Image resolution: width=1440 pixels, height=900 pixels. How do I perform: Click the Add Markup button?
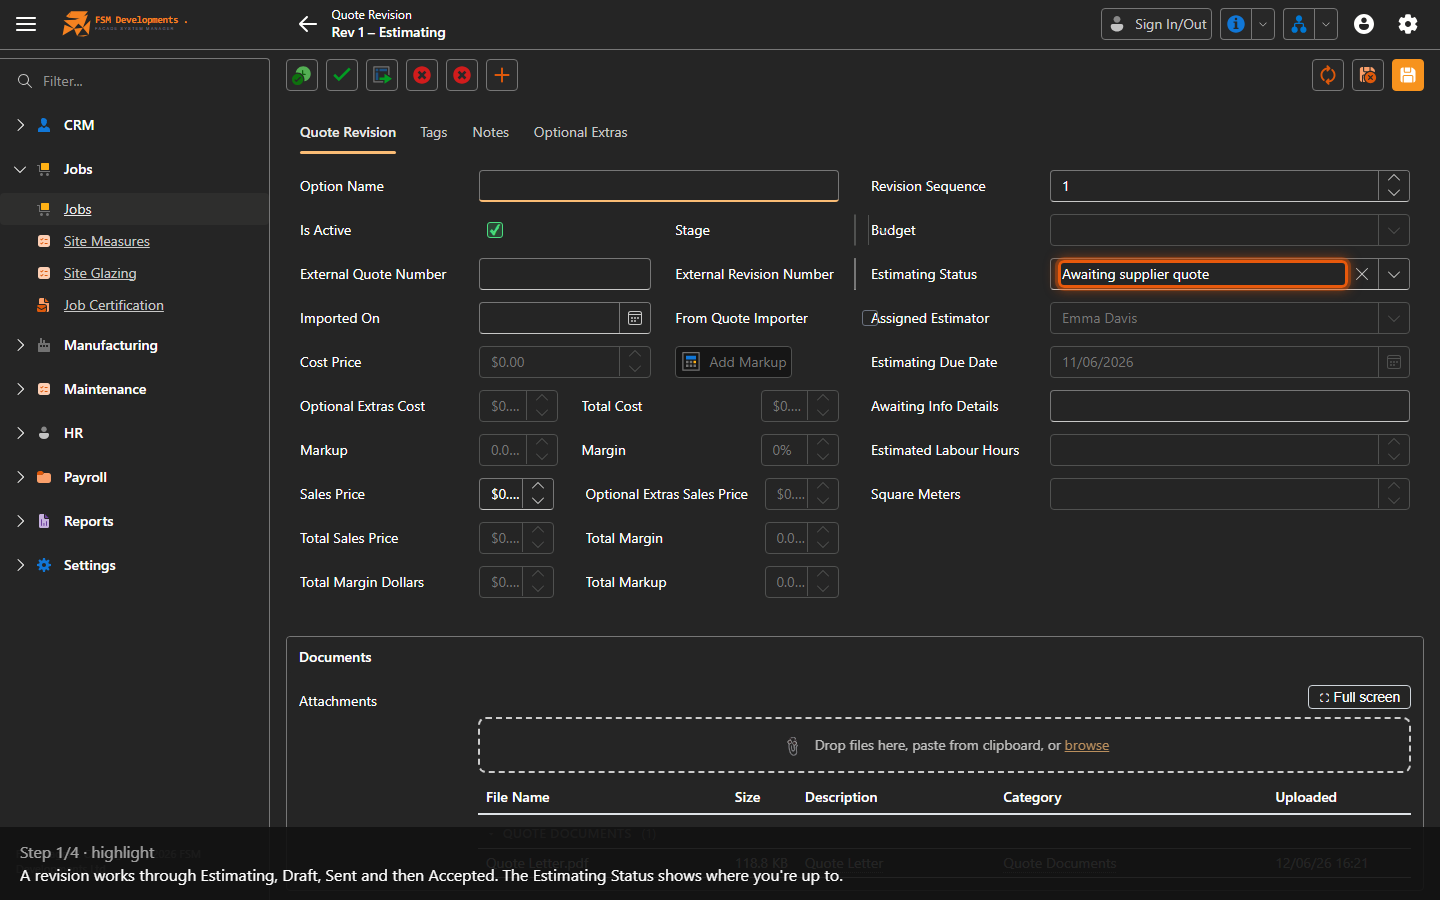coord(734,362)
